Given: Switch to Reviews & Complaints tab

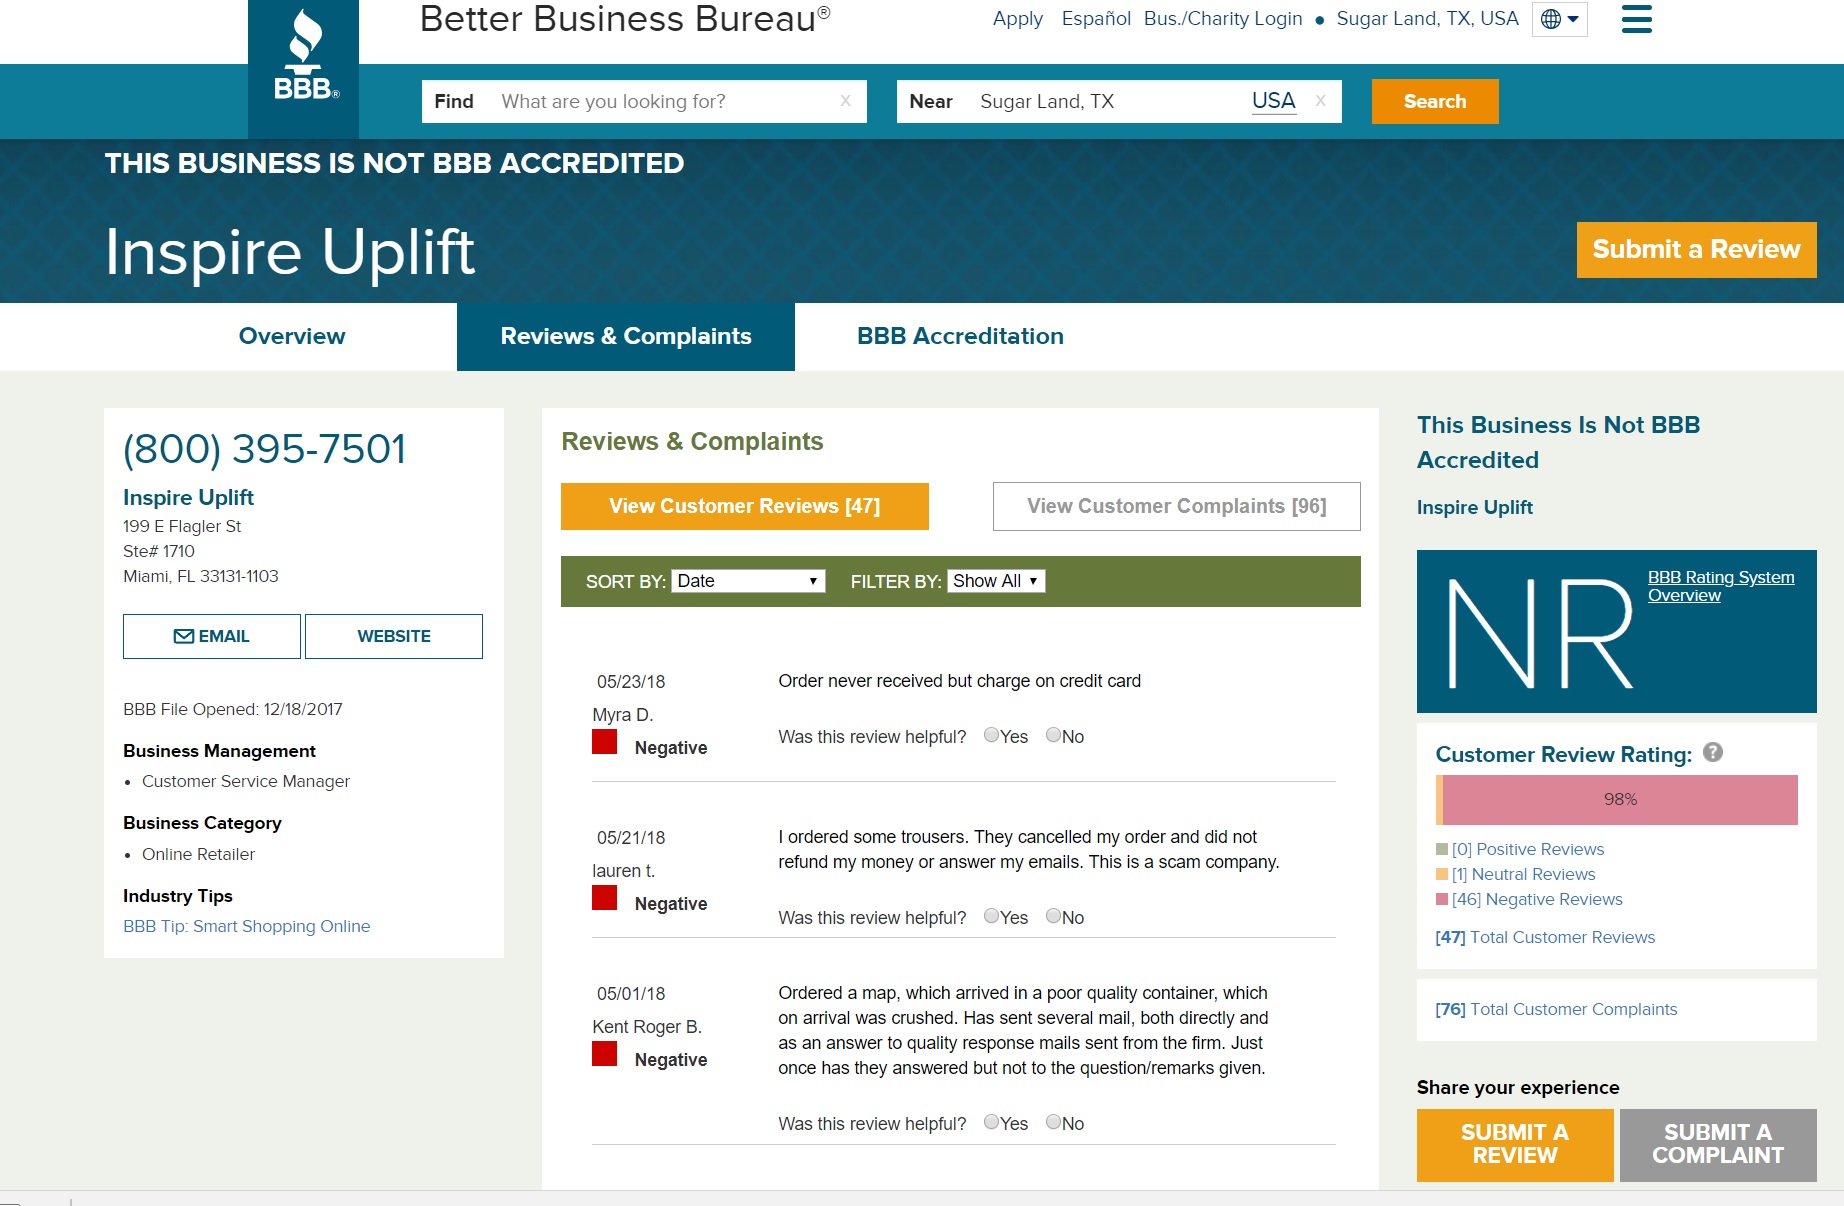Looking at the screenshot, I should point(626,336).
